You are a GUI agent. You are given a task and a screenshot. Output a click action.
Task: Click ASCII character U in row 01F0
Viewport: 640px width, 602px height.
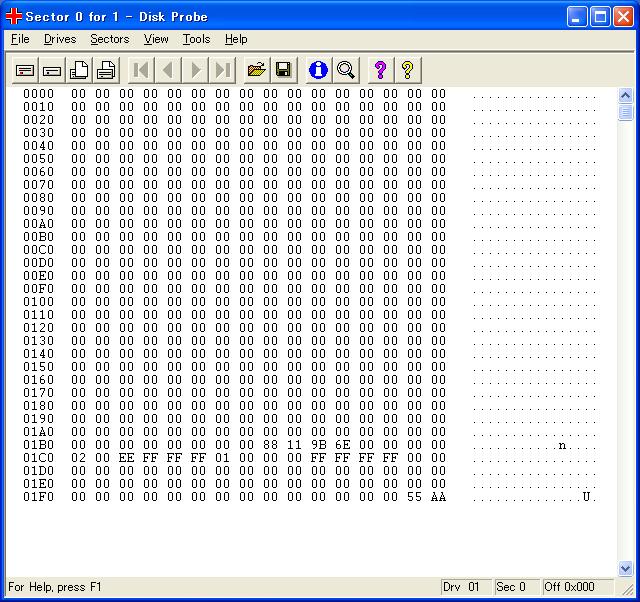(x=586, y=497)
